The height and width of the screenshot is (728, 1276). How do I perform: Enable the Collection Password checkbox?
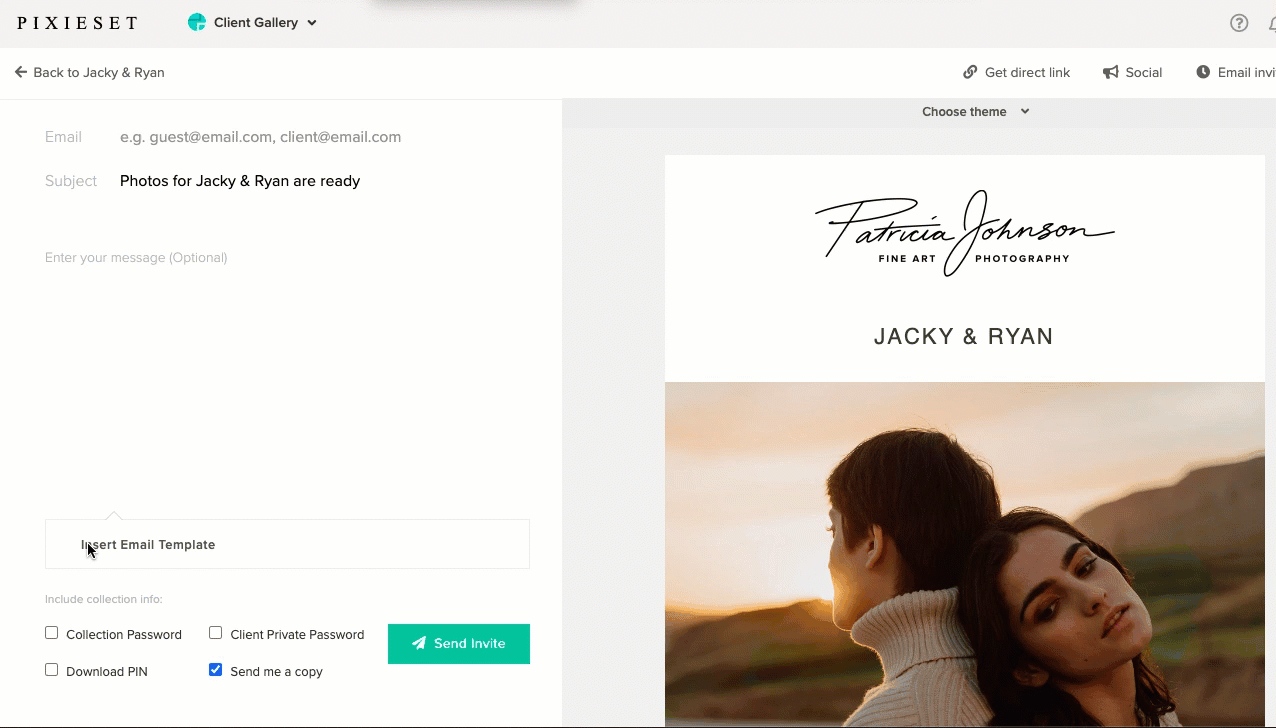pyautogui.click(x=52, y=633)
